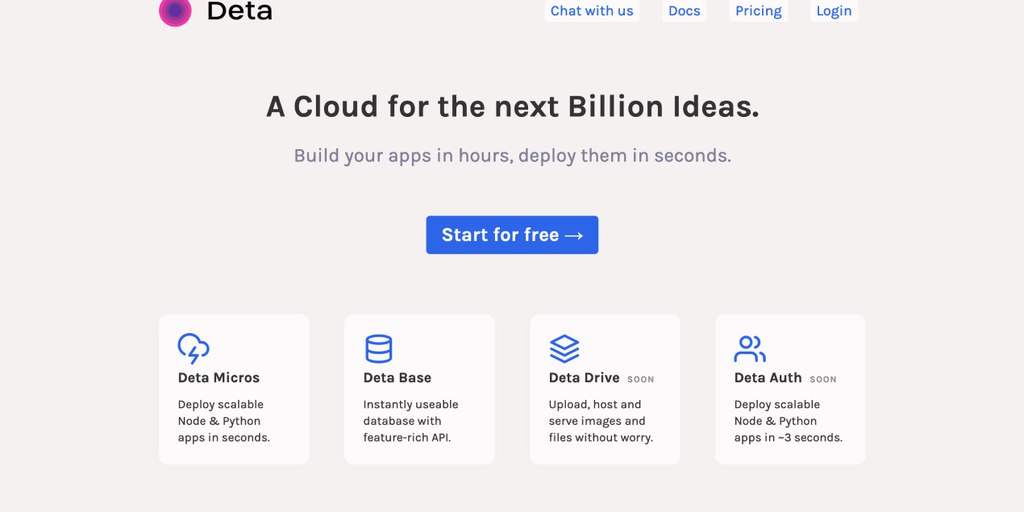Click 'Upload, host and serve images' description
The image size is (1024, 512).
[601, 421]
